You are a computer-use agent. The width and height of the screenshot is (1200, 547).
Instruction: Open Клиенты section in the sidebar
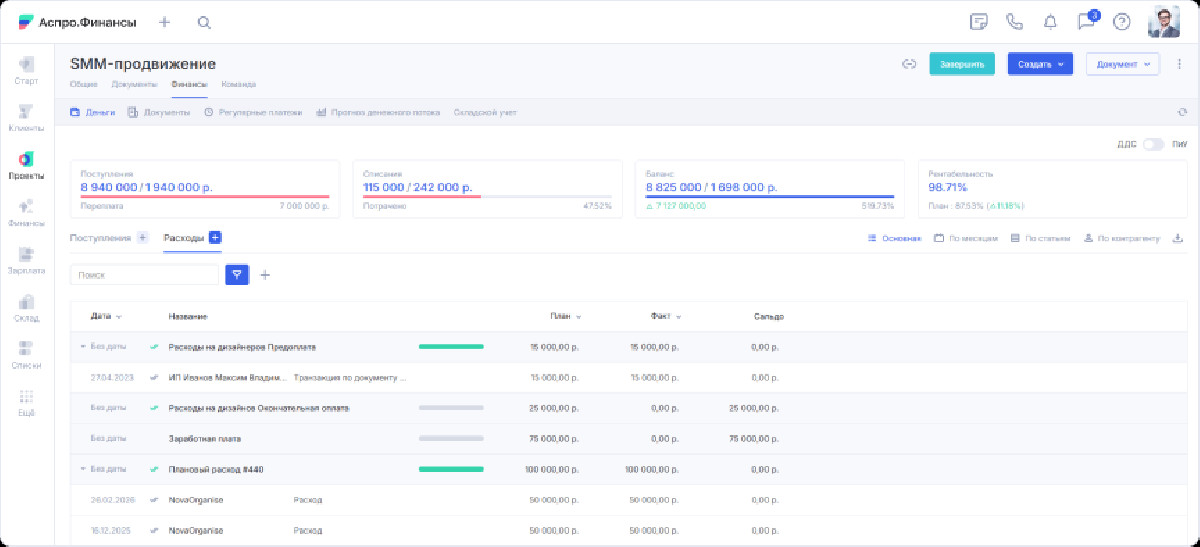[x=26, y=117]
